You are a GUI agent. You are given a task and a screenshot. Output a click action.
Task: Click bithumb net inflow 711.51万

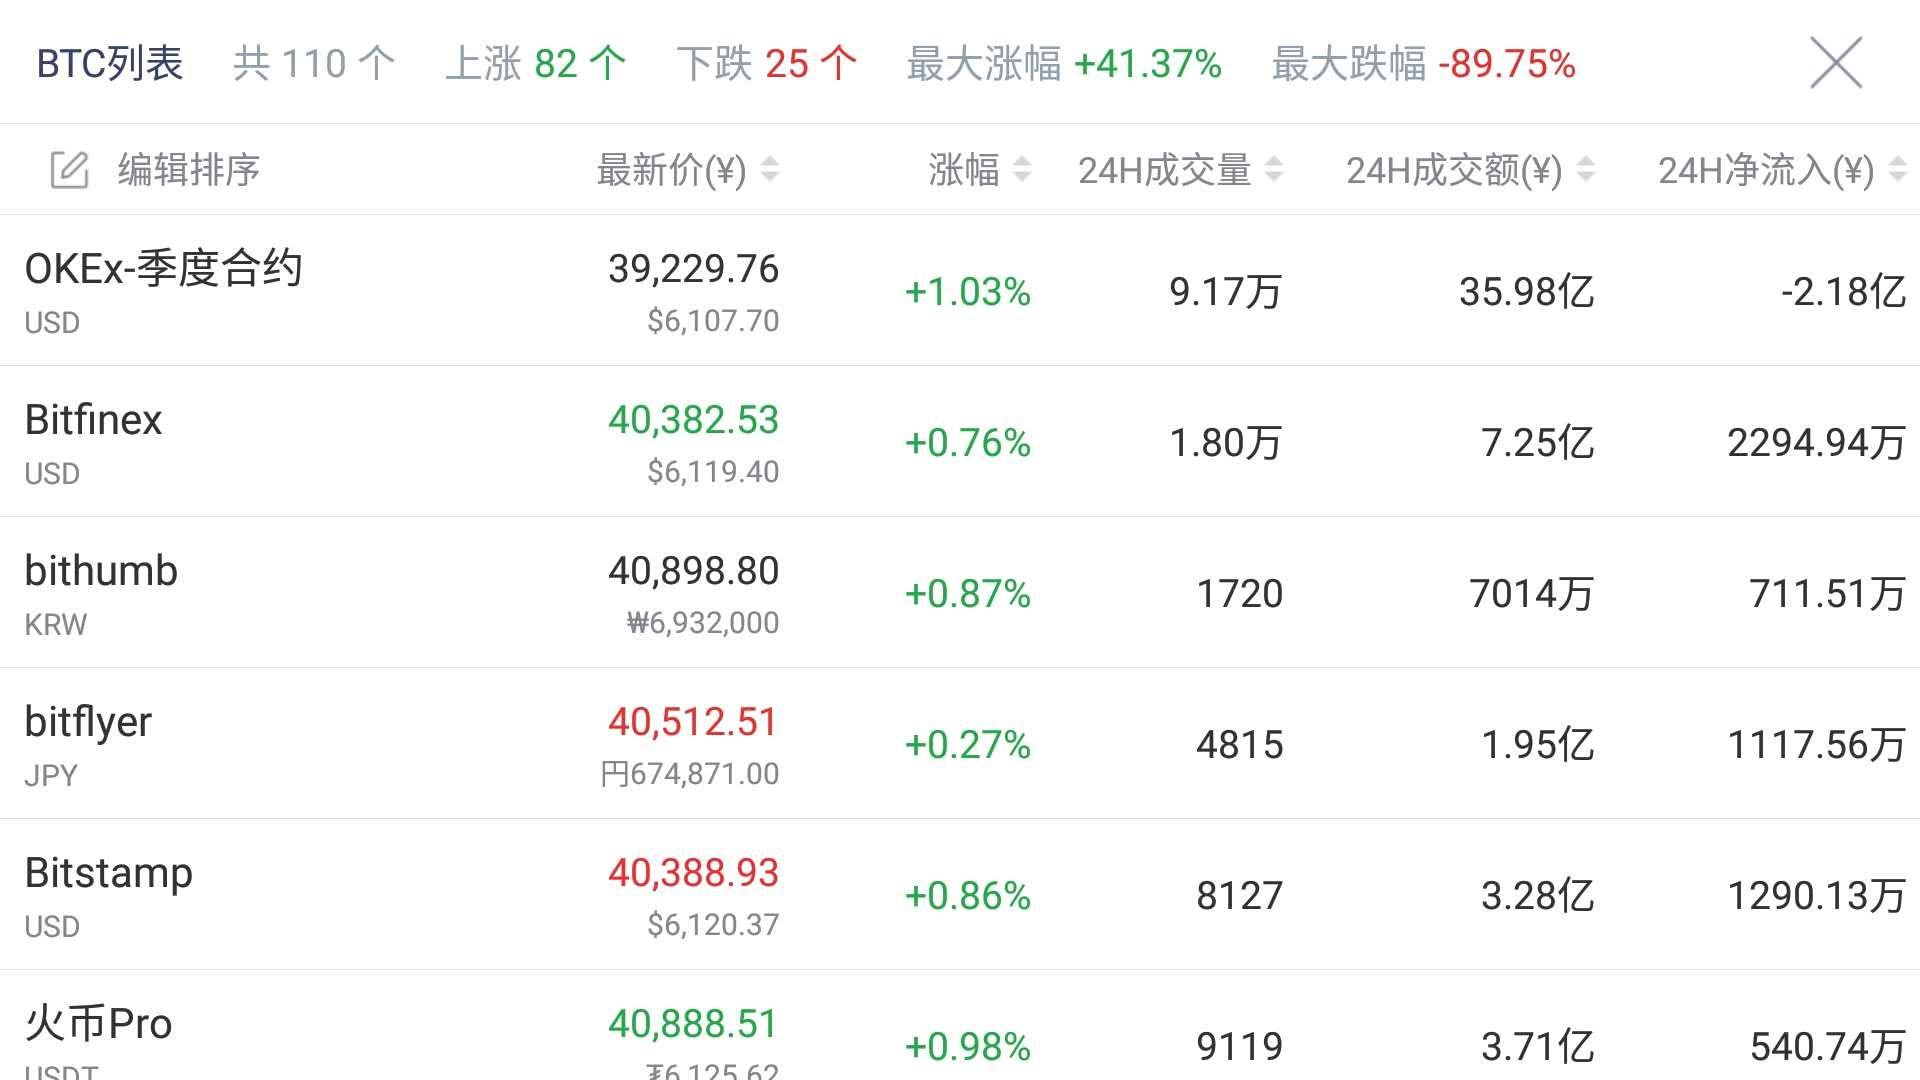pos(1828,594)
